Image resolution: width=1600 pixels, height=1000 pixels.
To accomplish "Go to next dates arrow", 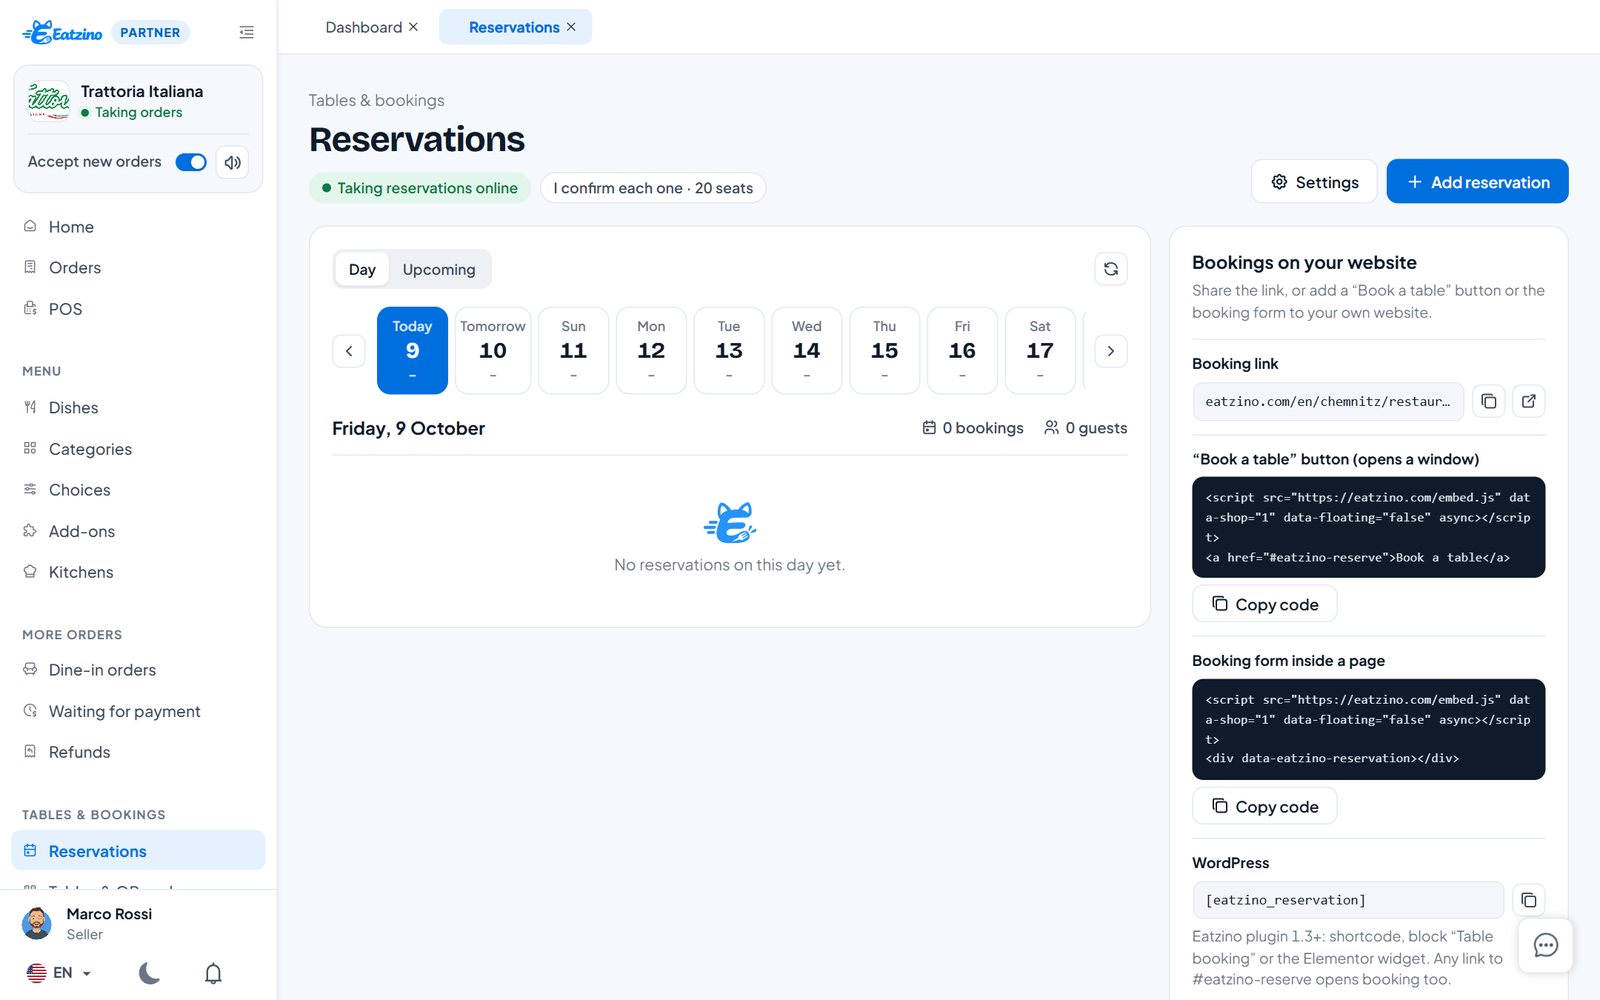I will click(1111, 351).
